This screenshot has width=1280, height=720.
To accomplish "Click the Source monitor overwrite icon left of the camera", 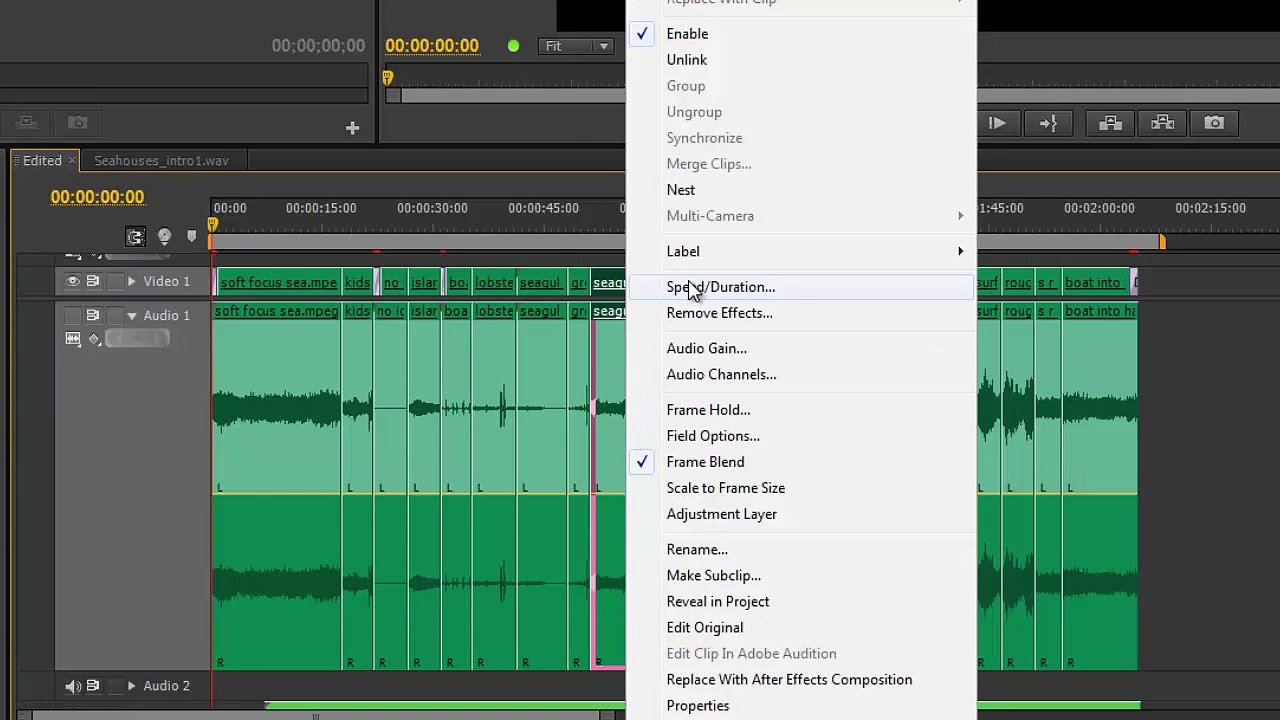I will point(27,122).
